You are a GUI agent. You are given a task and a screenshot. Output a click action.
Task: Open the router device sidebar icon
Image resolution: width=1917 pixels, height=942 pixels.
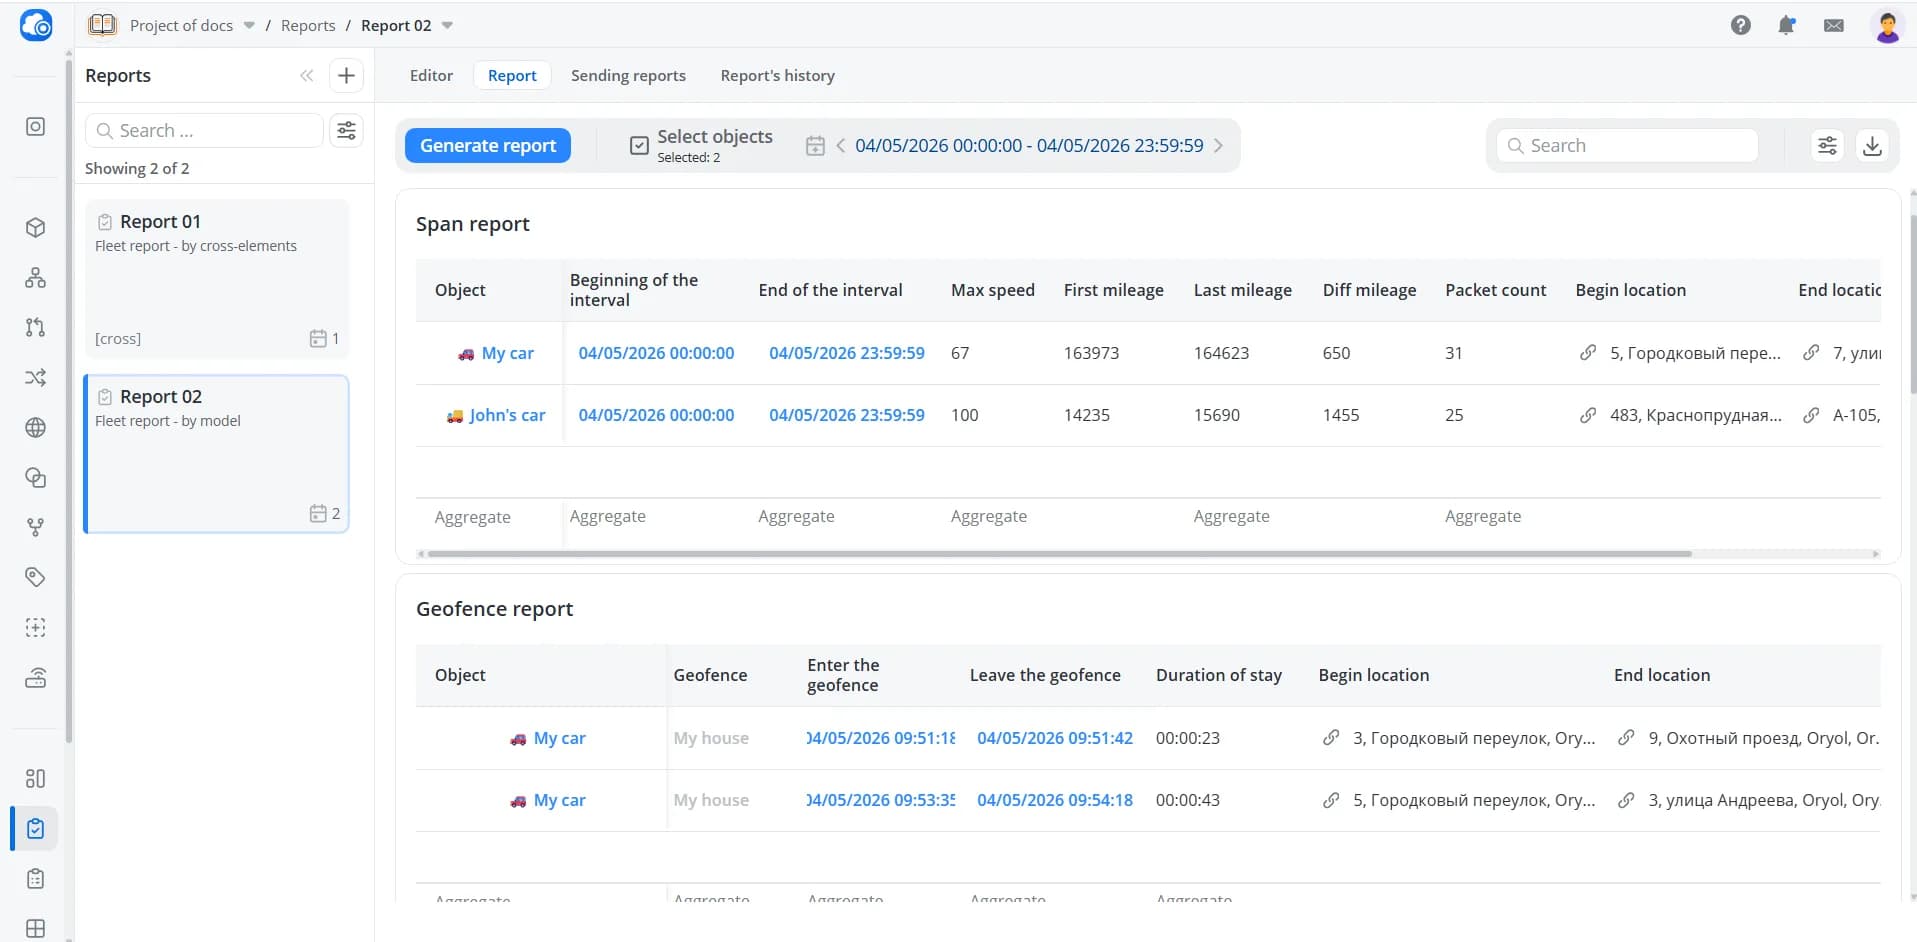(35, 678)
